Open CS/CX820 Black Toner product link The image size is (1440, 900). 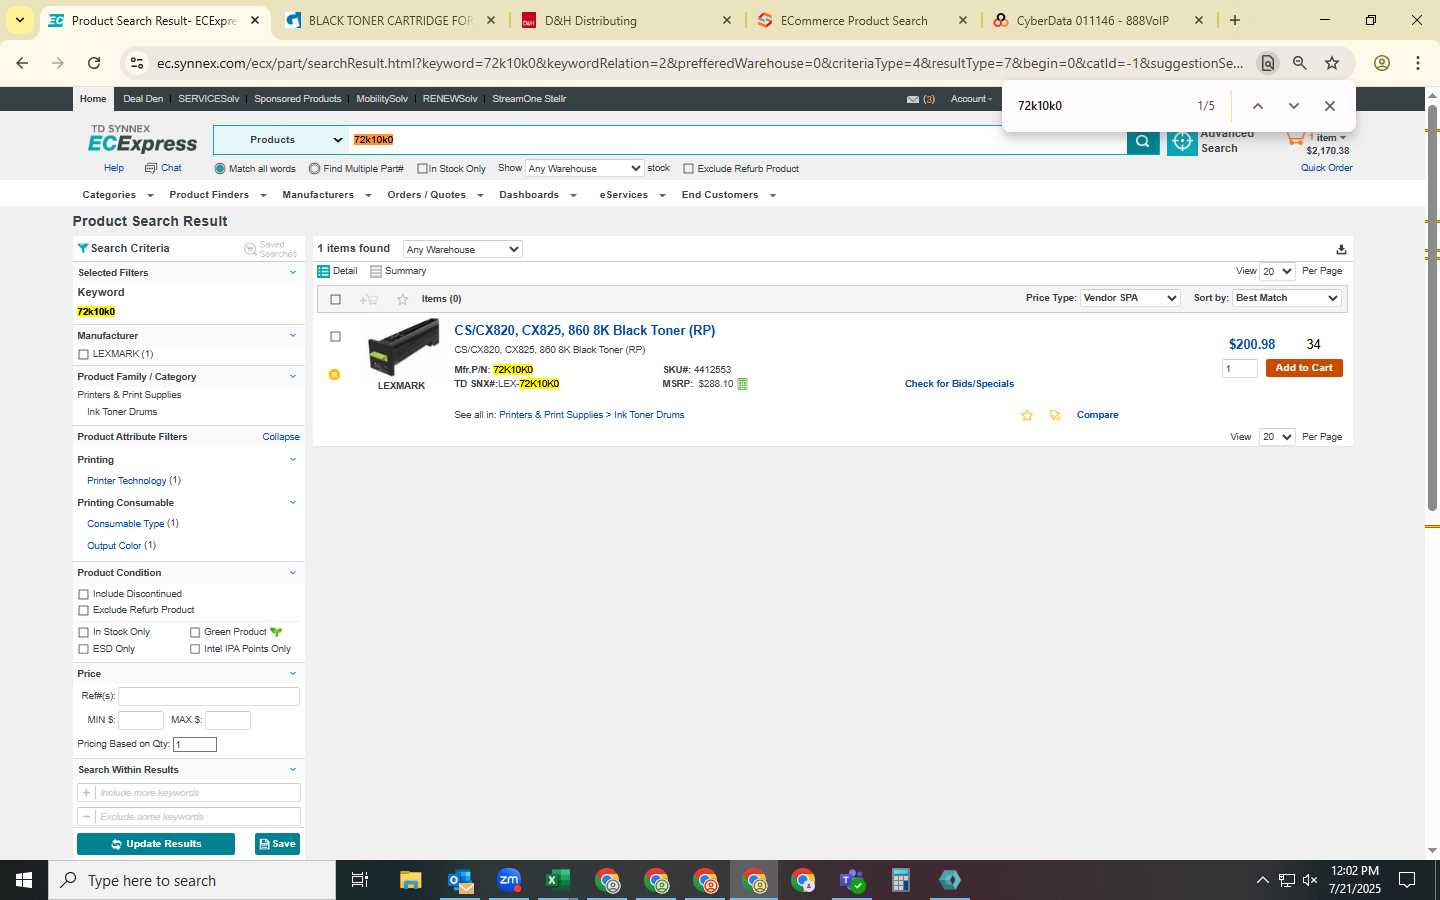tap(585, 331)
